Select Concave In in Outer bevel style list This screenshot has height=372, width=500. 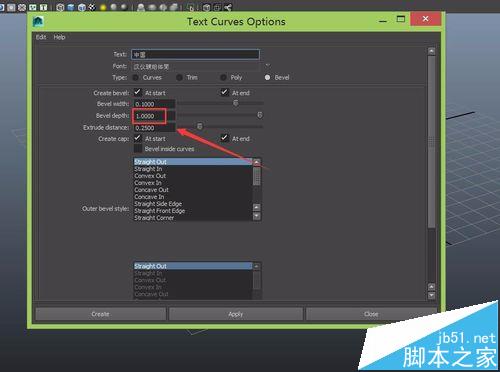(193, 197)
